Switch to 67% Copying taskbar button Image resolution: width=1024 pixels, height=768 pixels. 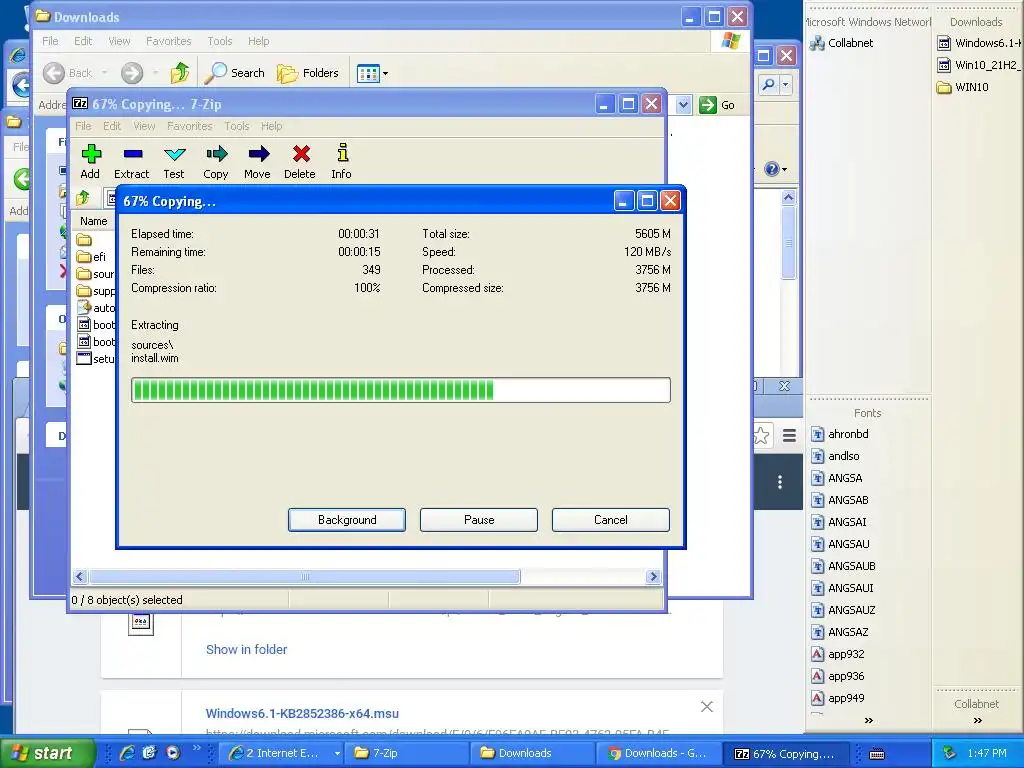coord(787,753)
